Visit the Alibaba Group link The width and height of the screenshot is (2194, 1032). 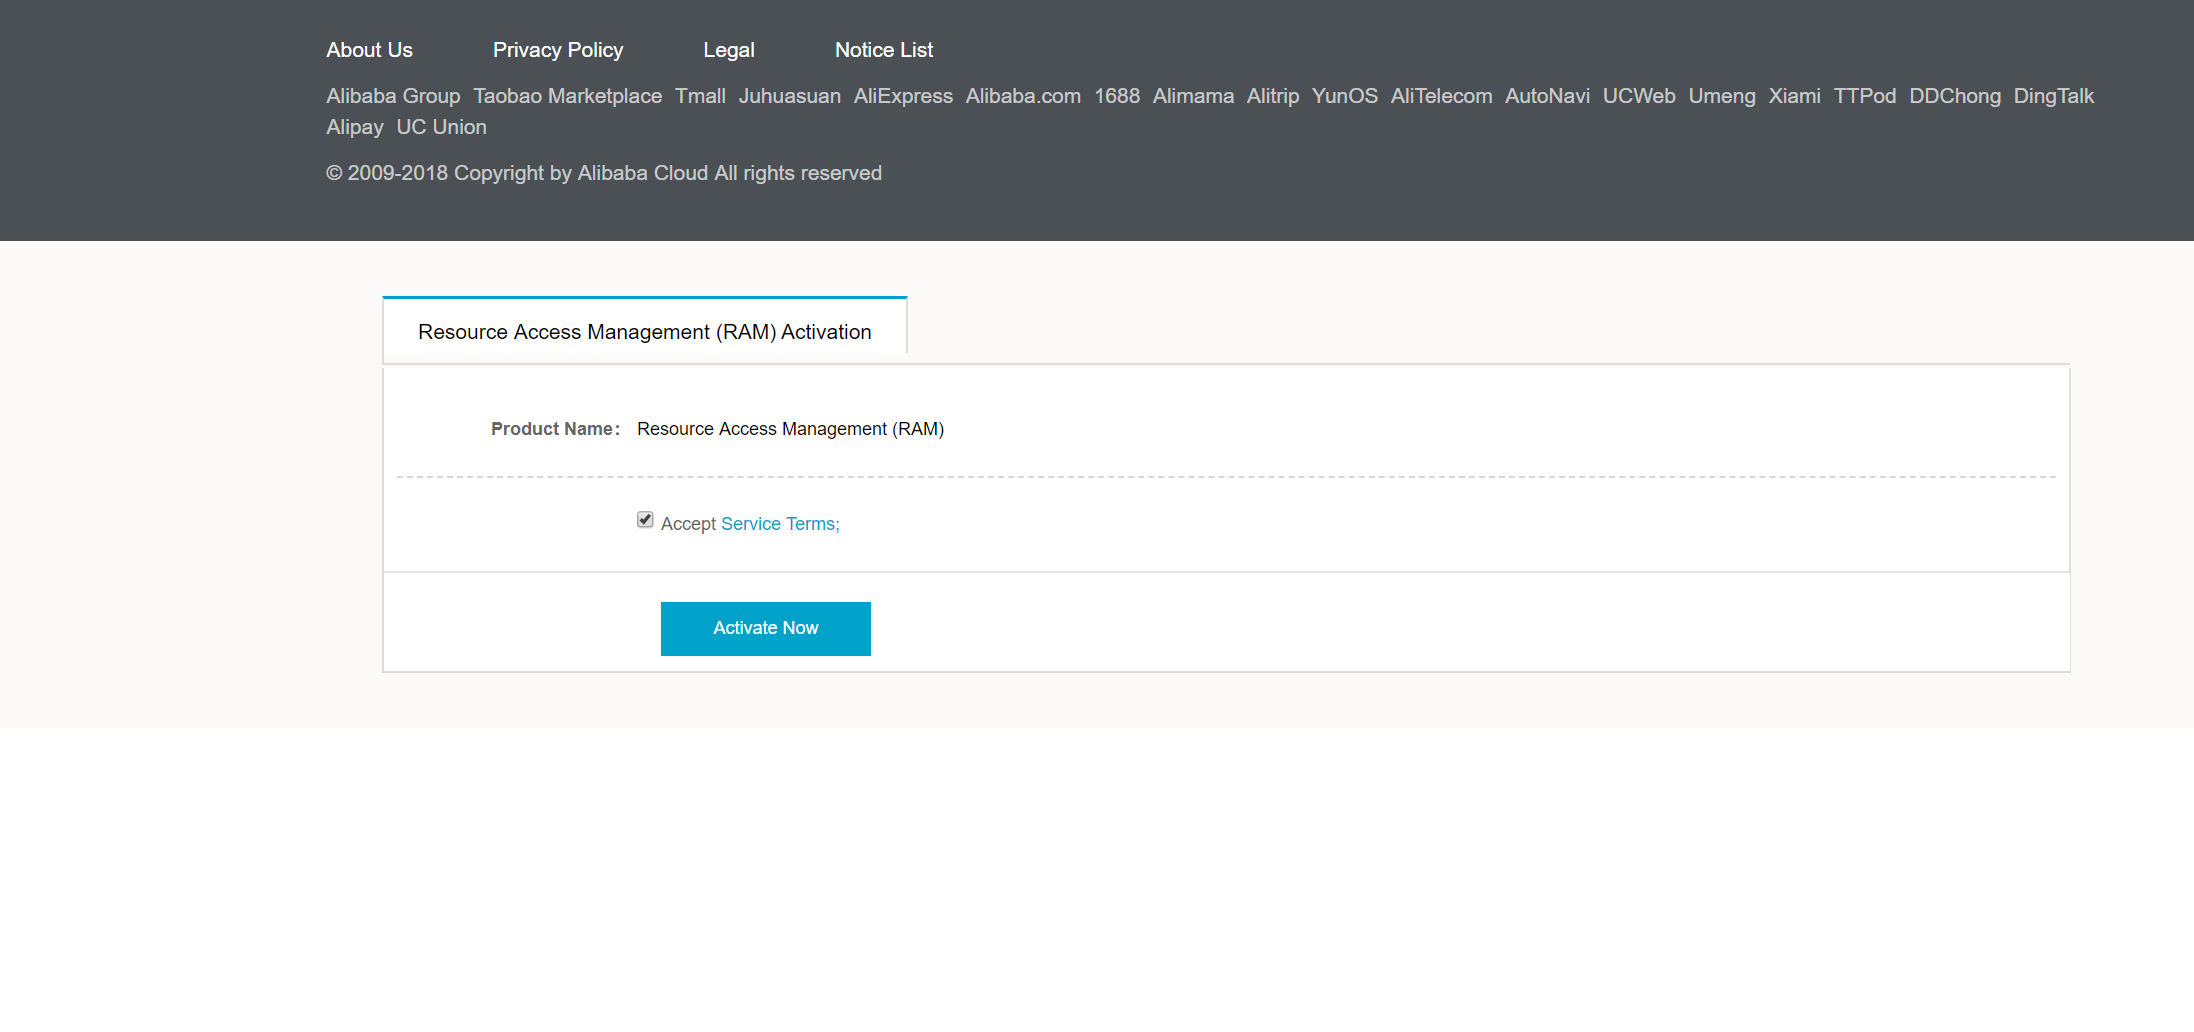point(393,96)
